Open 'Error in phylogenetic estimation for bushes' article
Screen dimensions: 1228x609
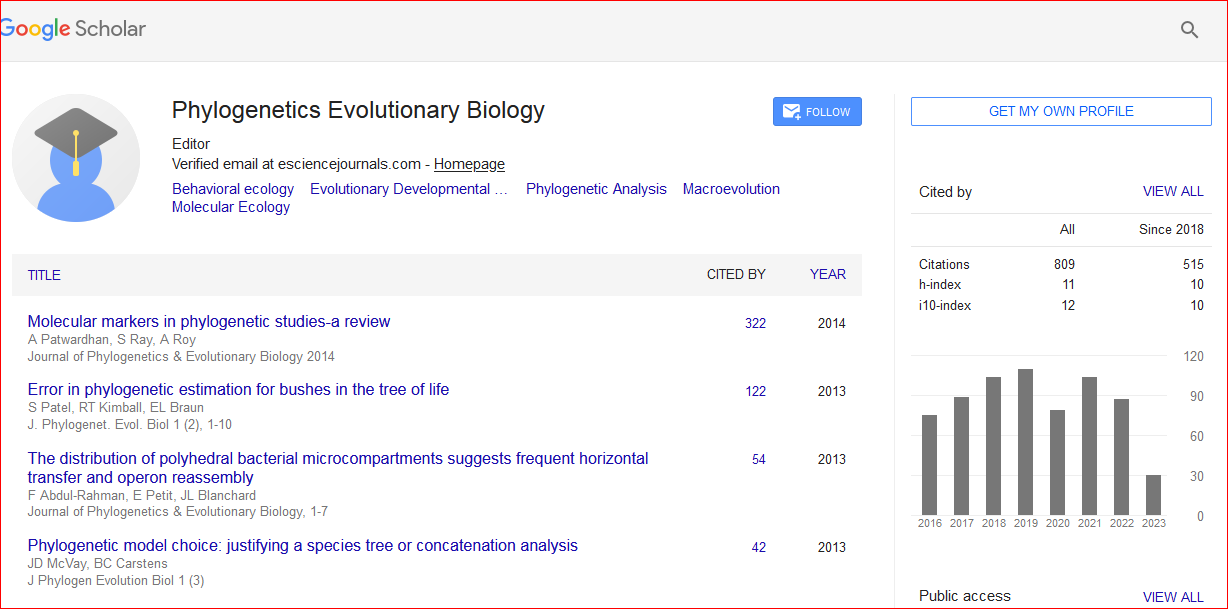coord(238,390)
